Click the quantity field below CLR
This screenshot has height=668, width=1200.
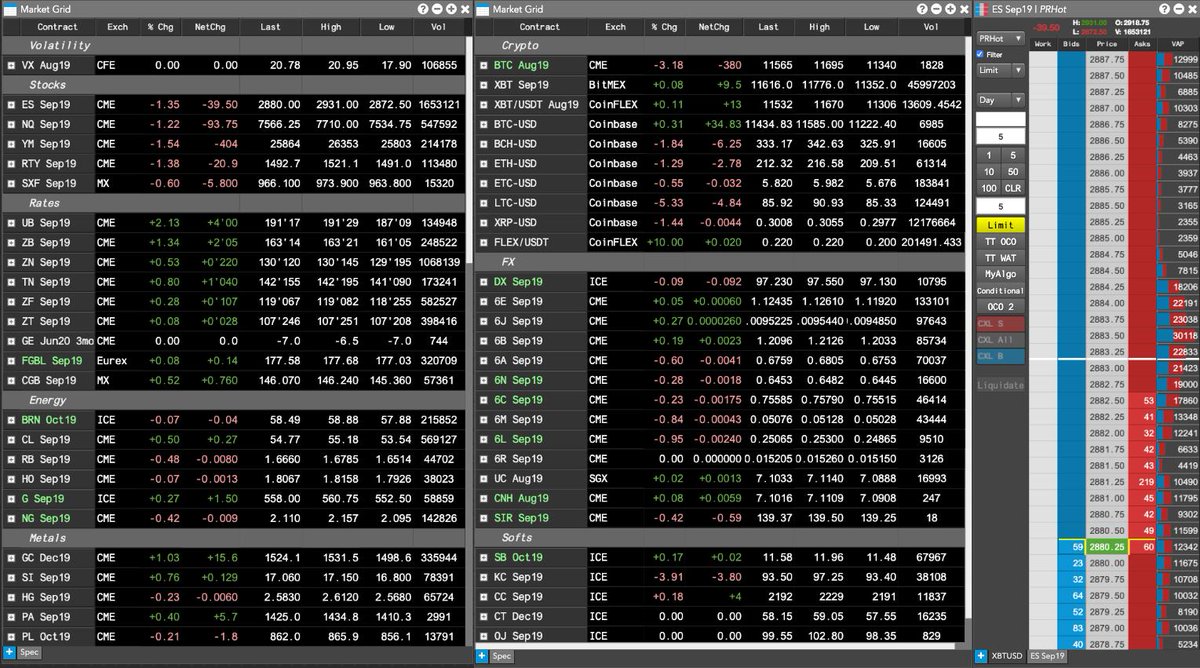coord(1000,207)
